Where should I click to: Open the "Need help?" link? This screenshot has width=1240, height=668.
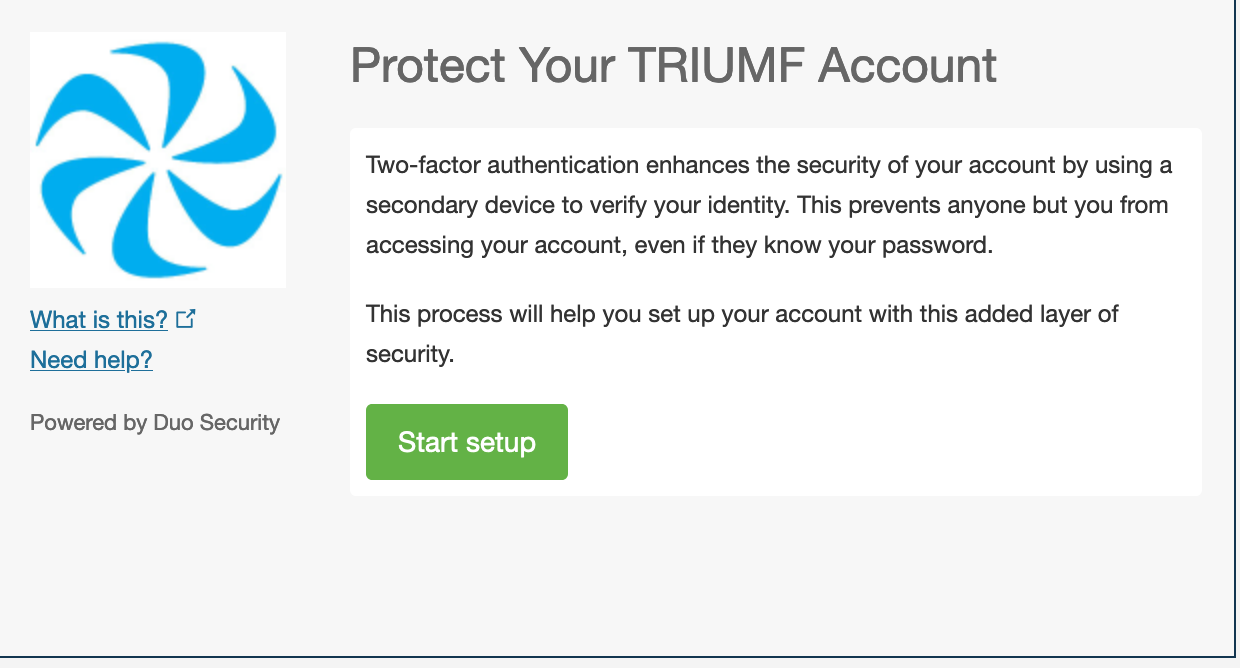tap(91, 360)
